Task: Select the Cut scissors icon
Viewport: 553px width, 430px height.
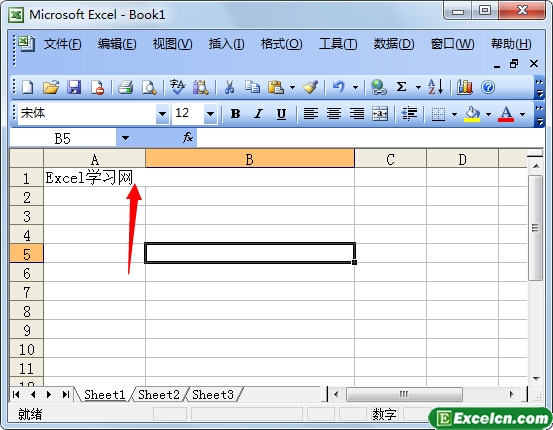Action: point(229,87)
